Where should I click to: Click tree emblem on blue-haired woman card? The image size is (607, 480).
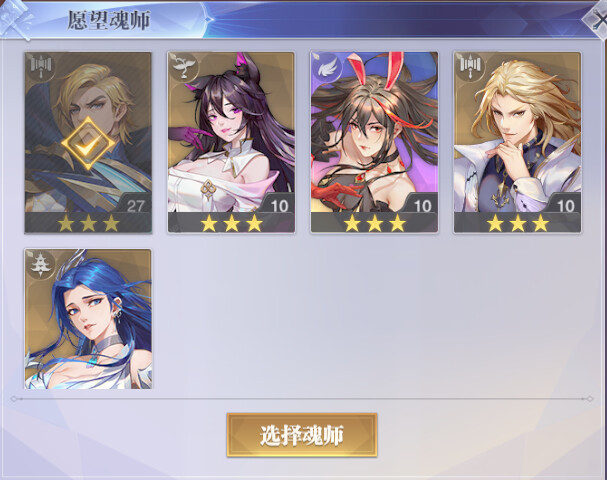[41, 264]
